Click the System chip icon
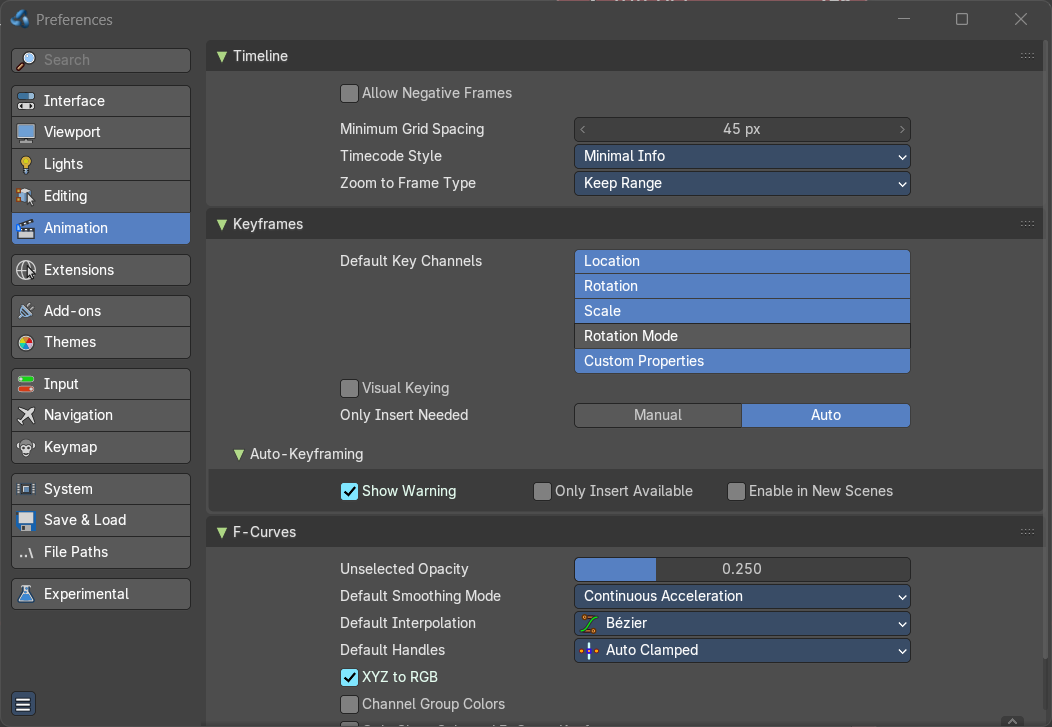This screenshot has height=727, width=1052. [25, 489]
